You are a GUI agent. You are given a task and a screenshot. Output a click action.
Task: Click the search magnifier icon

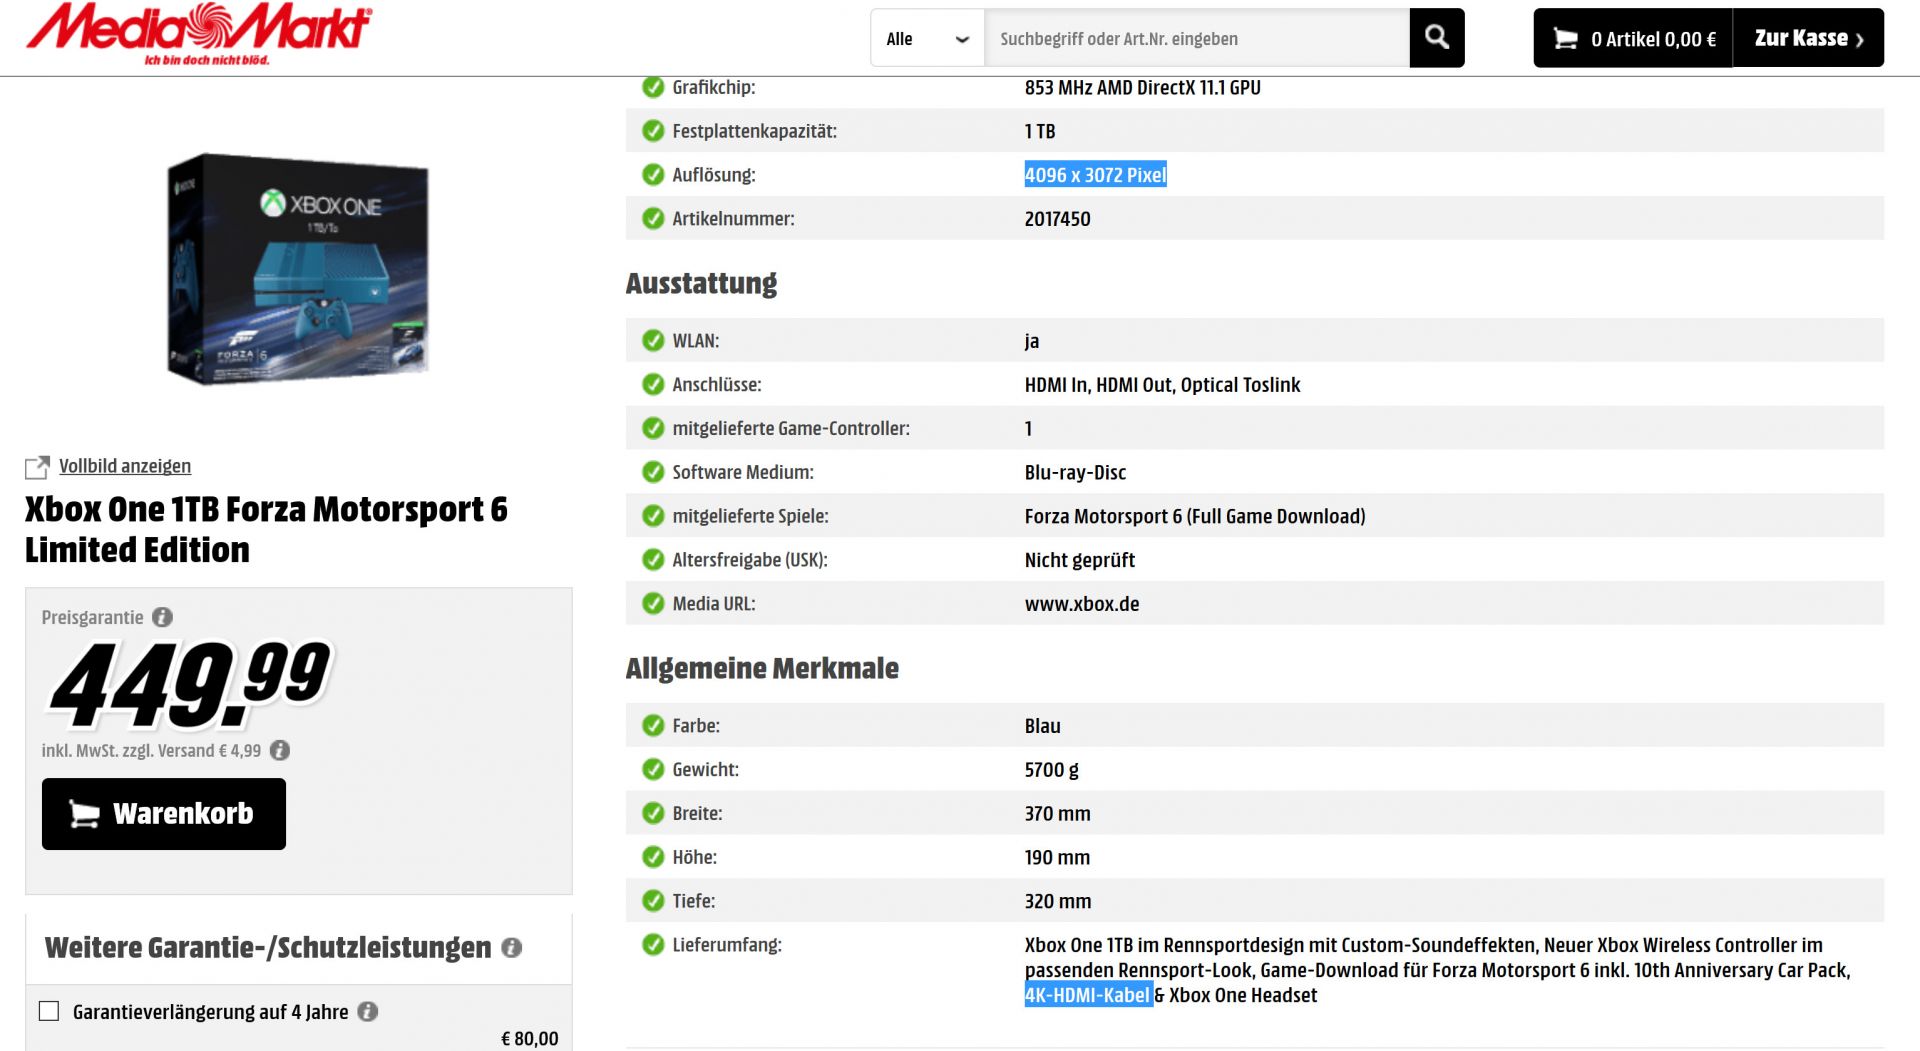click(1436, 38)
